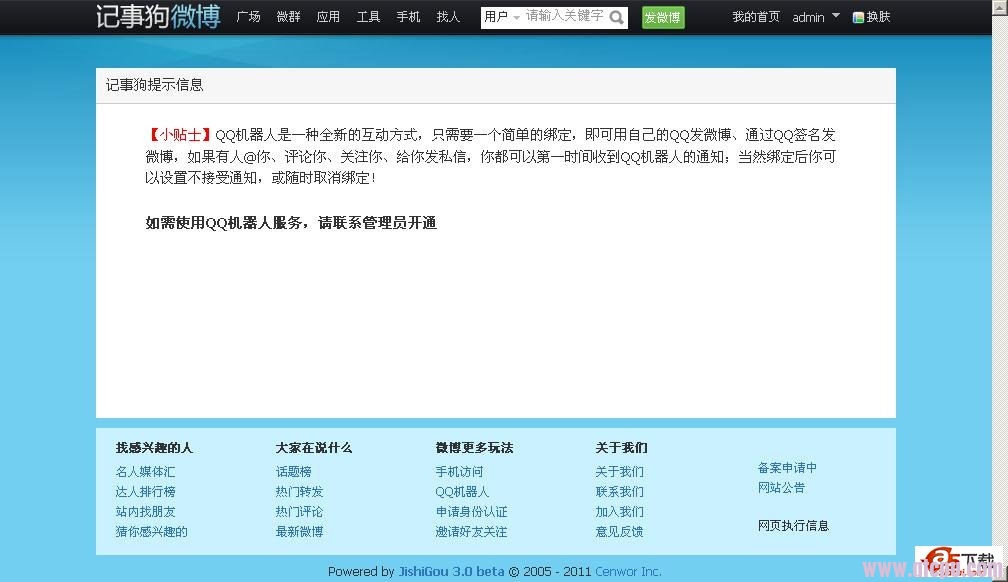Click the 关于我们 bold footer heading
The image size is (1008, 582).
[x=621, y=448]
